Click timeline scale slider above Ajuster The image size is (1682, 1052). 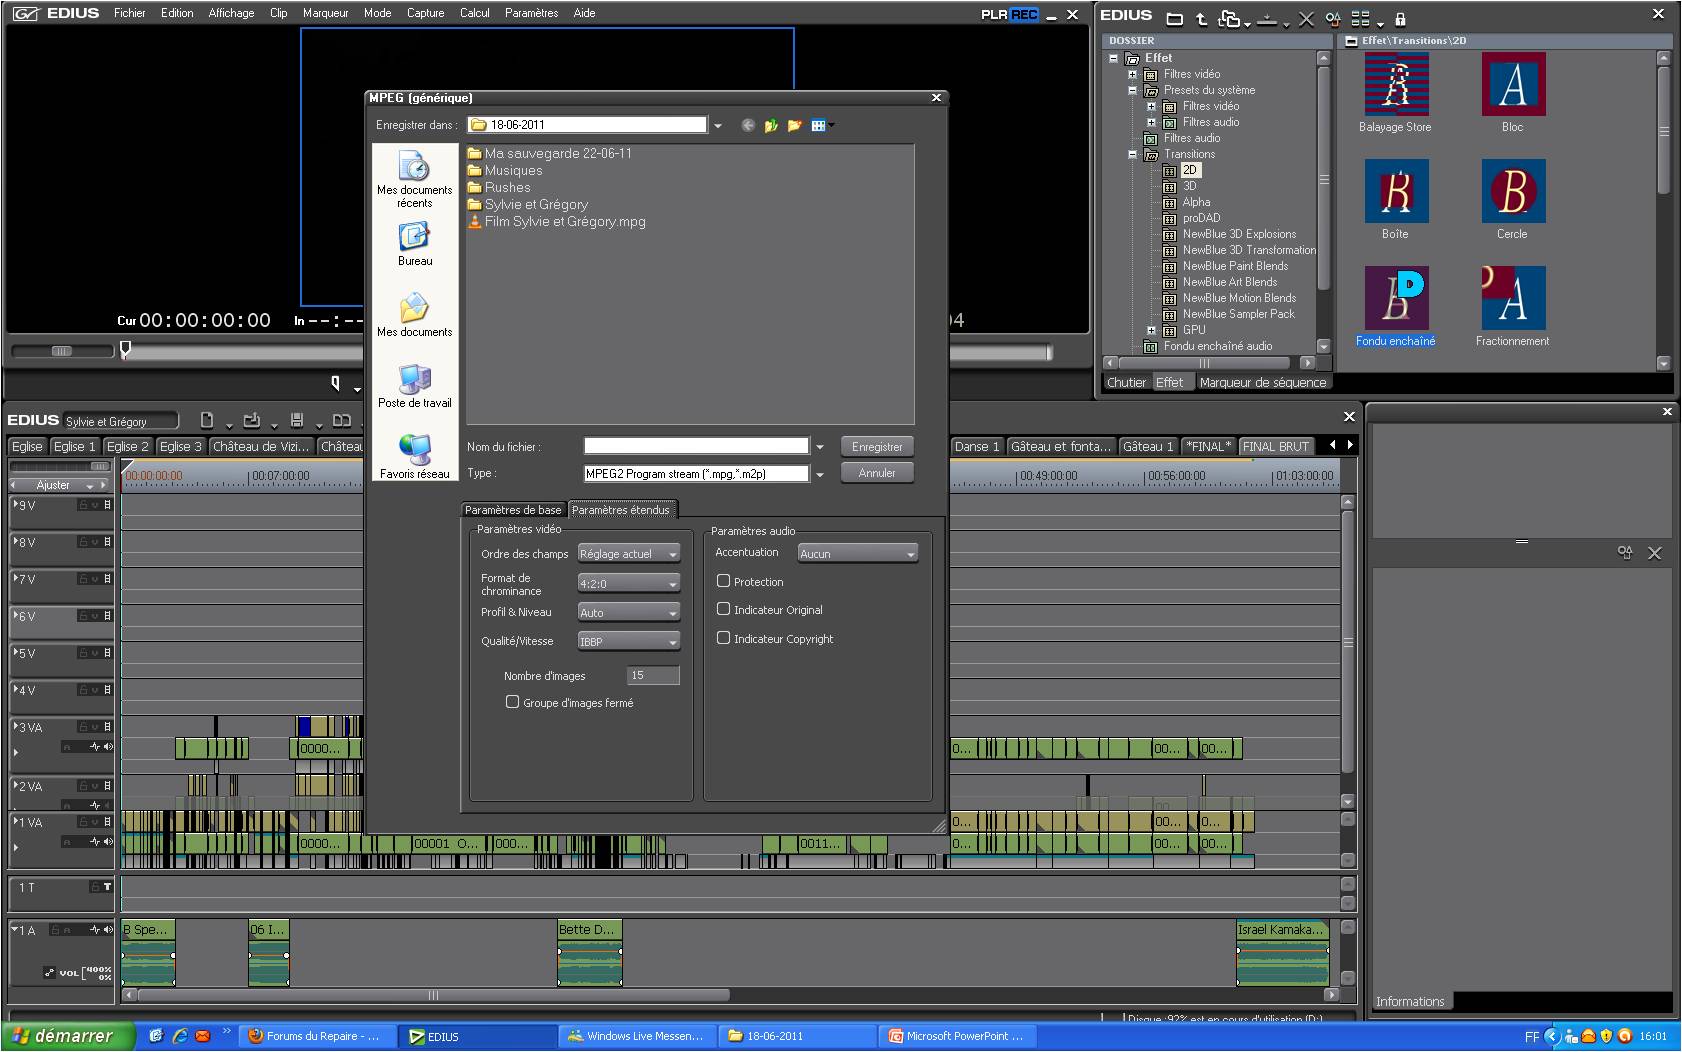(60, 467)
